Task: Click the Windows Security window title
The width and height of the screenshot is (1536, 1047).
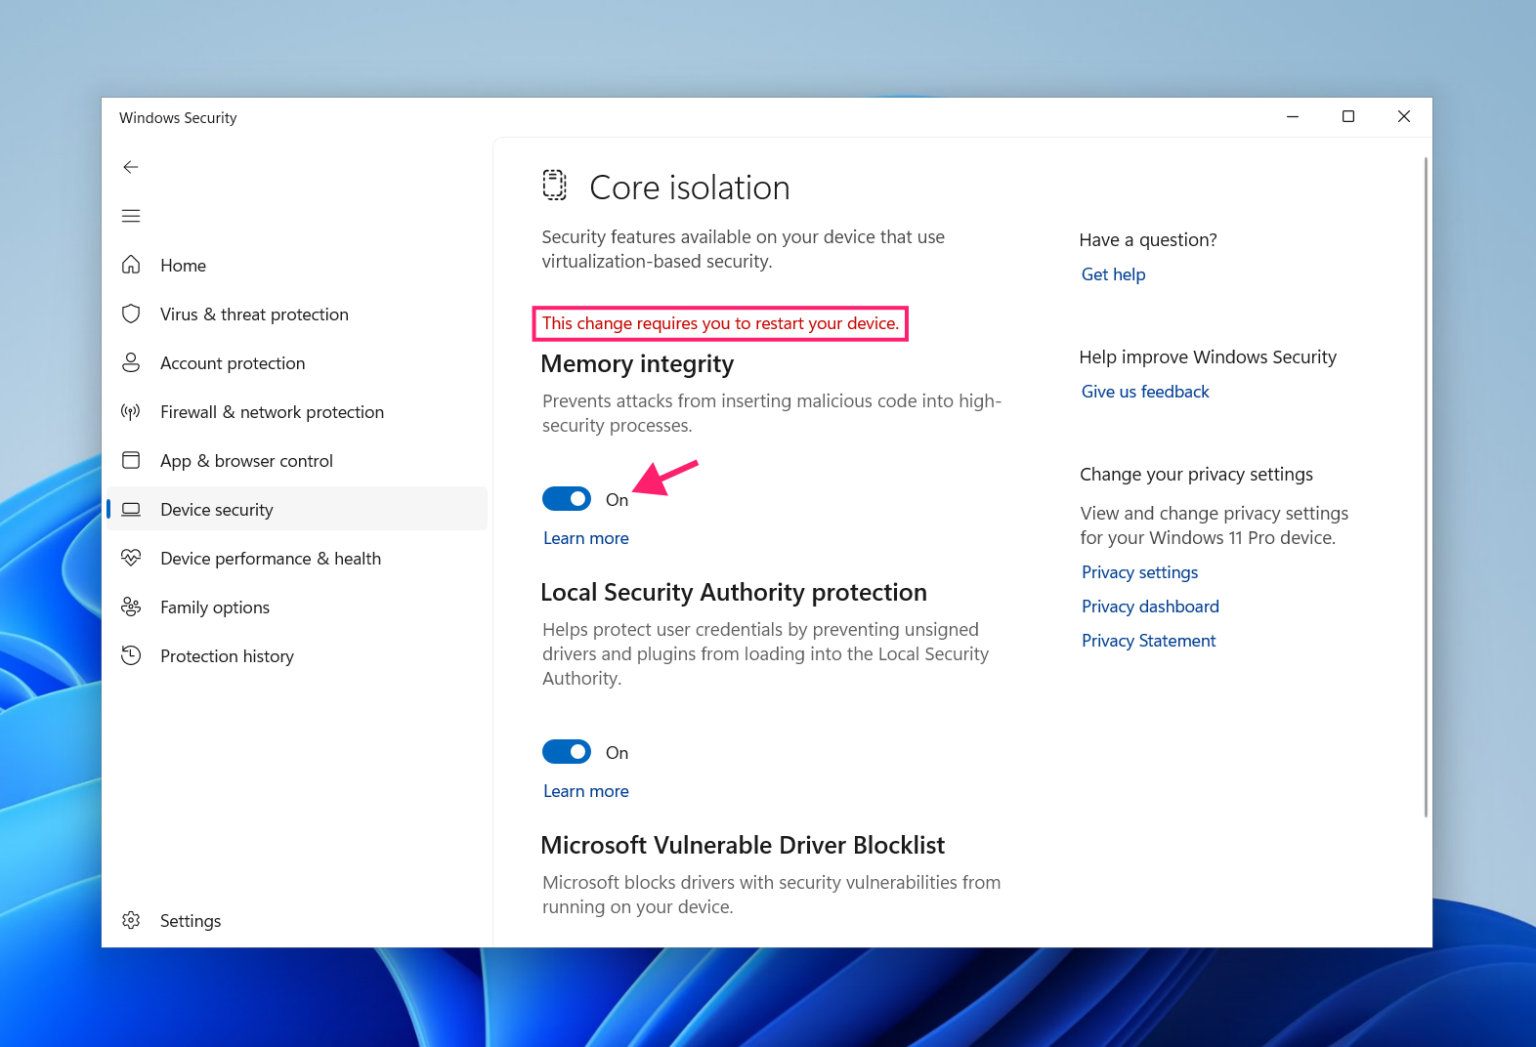Action: [178, 117]
